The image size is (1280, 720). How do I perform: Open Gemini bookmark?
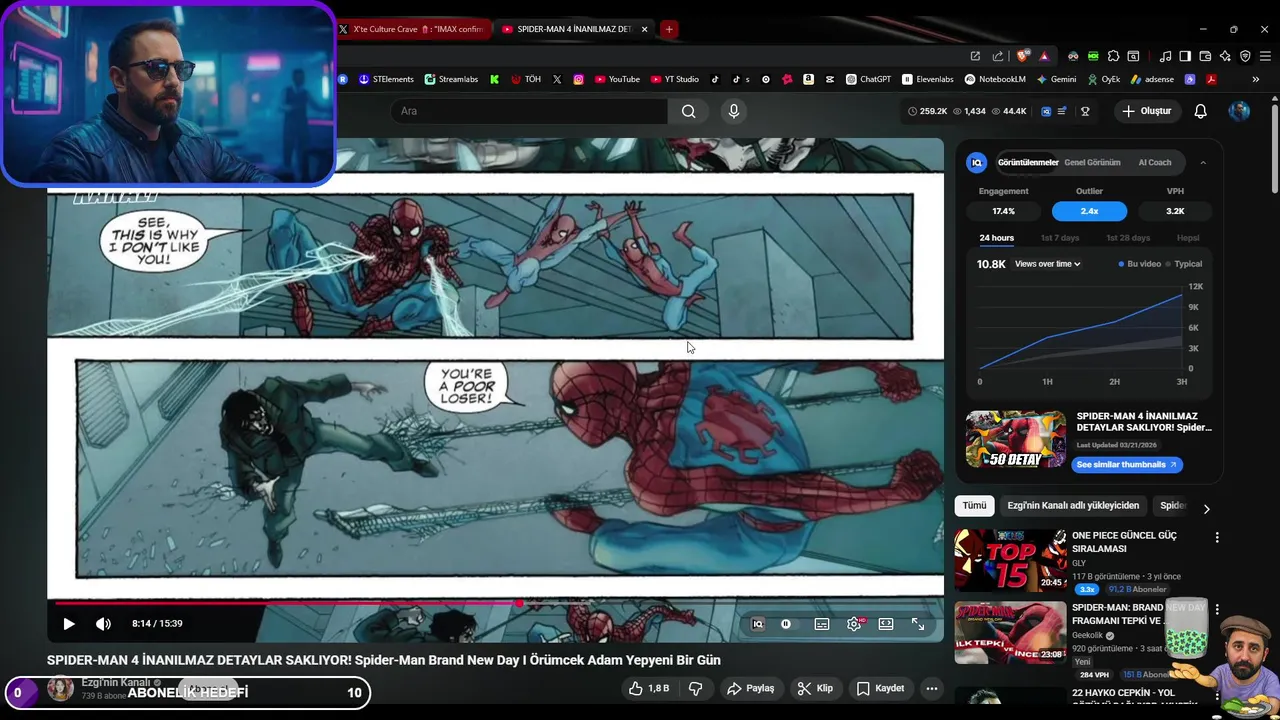[1057, 79]
